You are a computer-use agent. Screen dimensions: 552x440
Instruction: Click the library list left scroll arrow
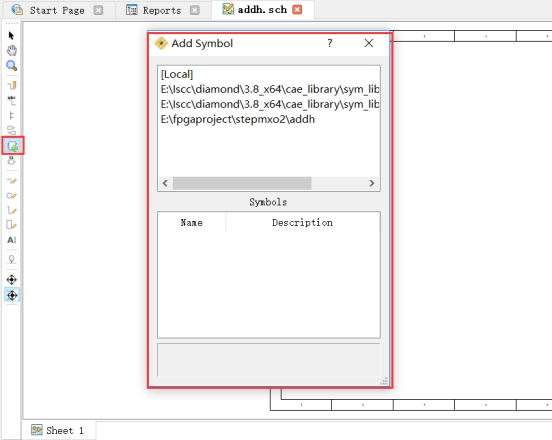click(165, 183)
